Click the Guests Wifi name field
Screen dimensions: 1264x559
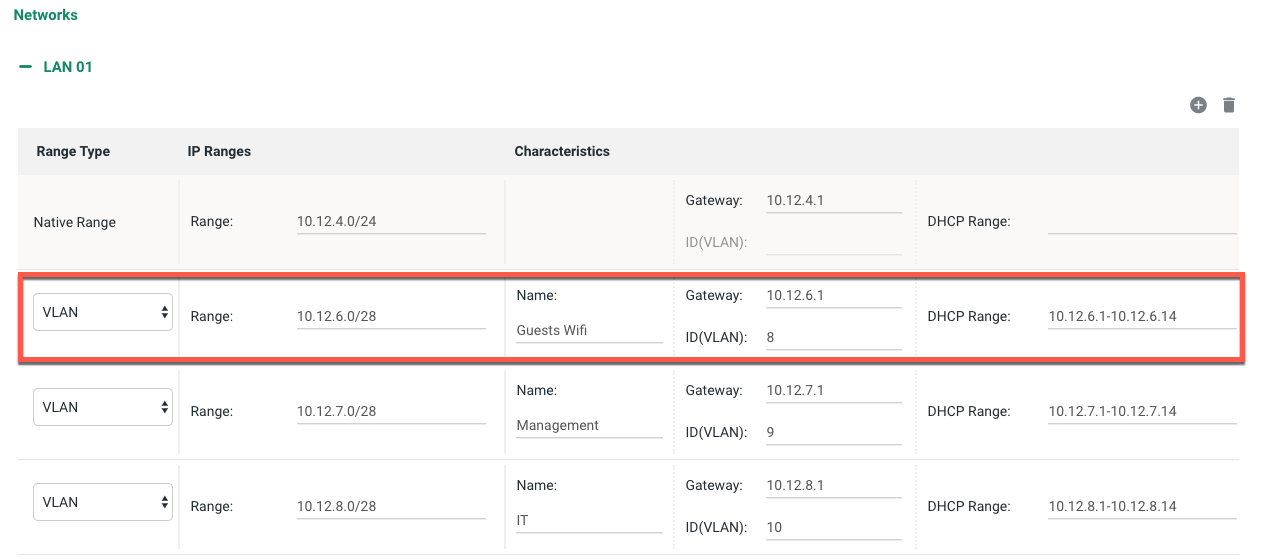(588, 330)
